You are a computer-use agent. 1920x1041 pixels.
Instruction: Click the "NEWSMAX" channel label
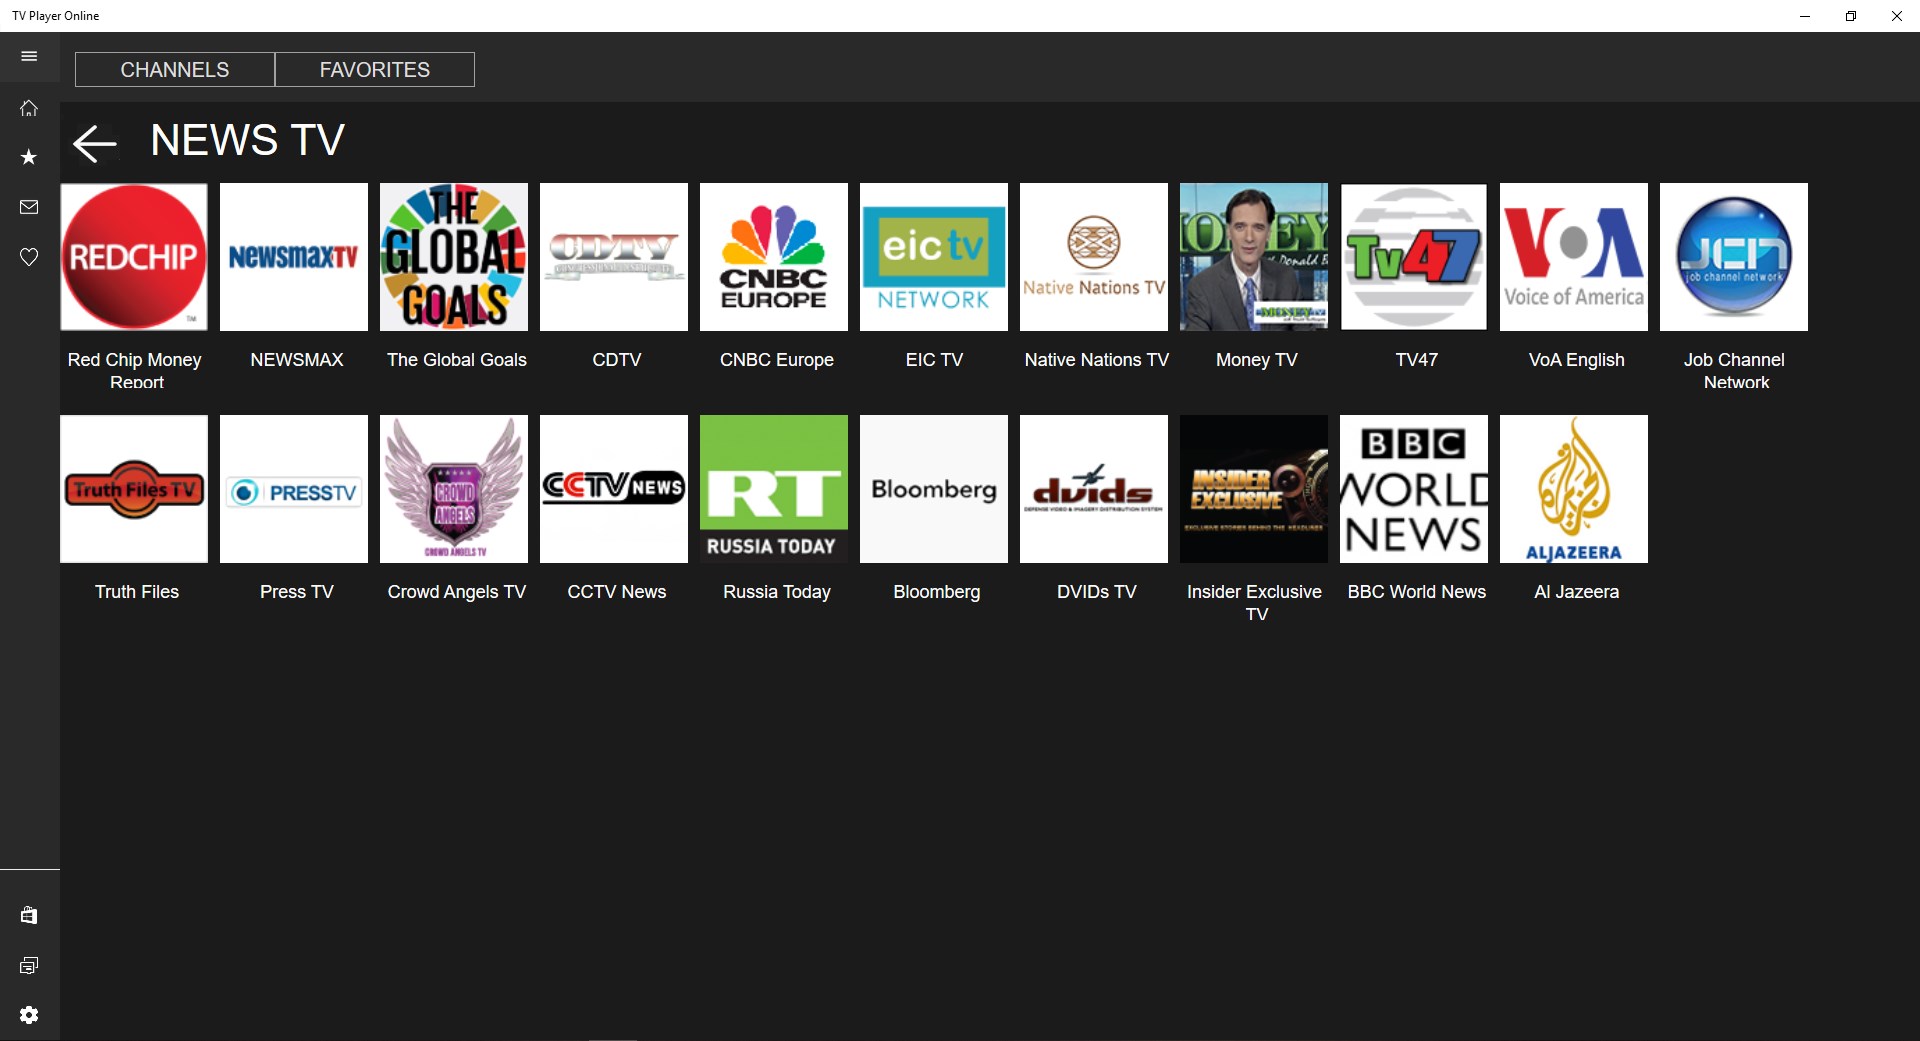[x=297, y=360]
